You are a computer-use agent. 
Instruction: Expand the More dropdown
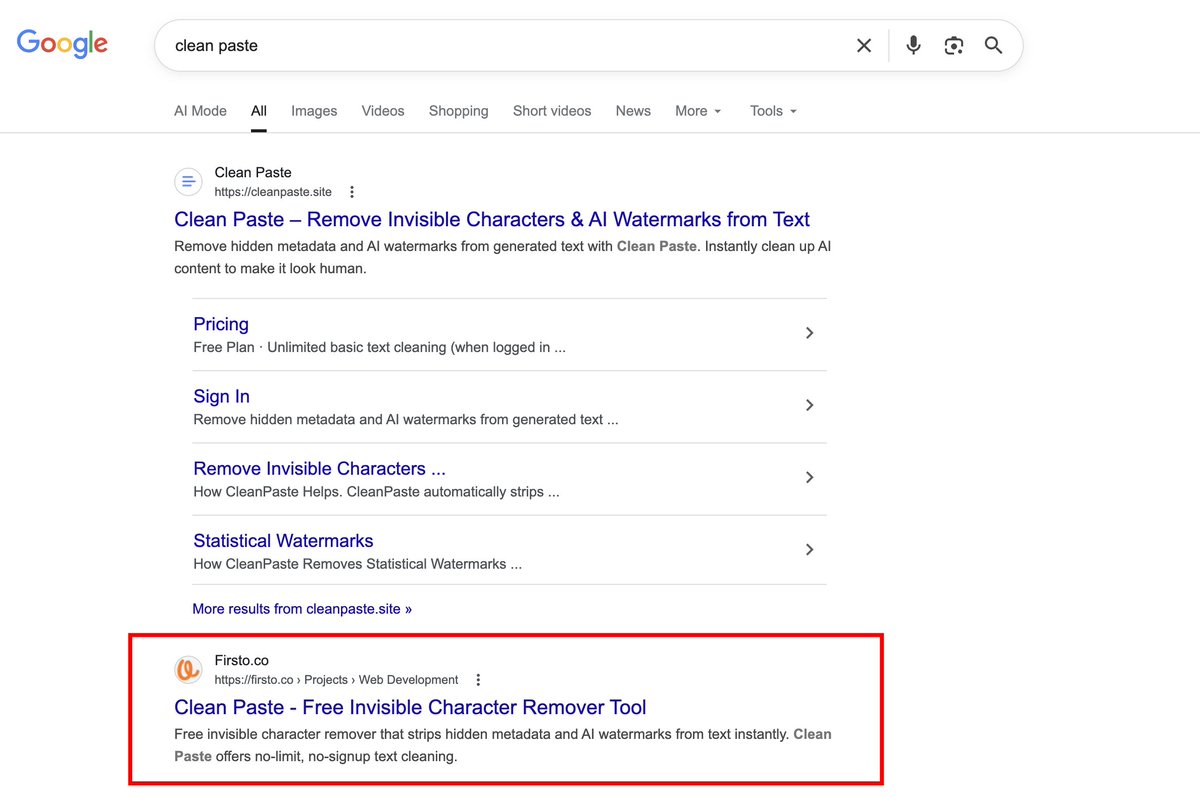tap(698, 111)
